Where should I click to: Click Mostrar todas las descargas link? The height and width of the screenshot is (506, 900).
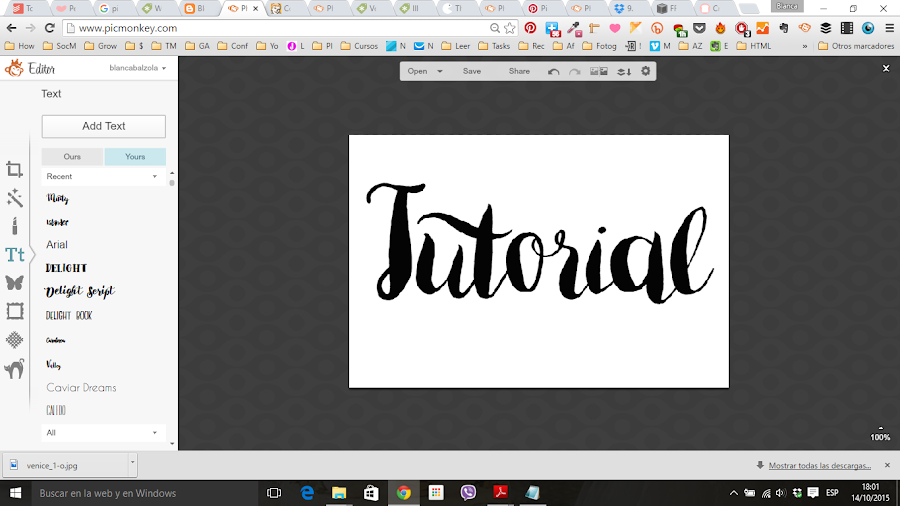click(820, 465)
